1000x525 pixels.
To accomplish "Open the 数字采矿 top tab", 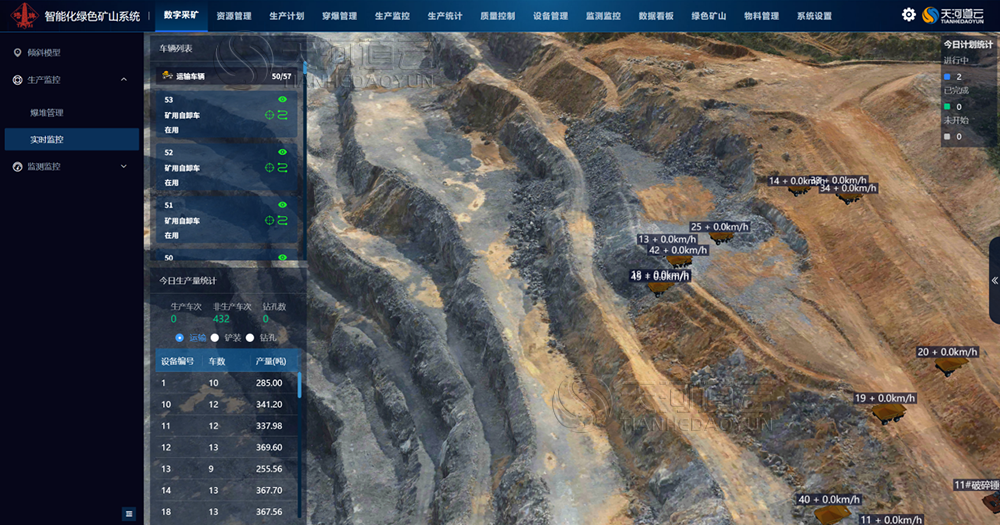I will (x=181, y=15).
